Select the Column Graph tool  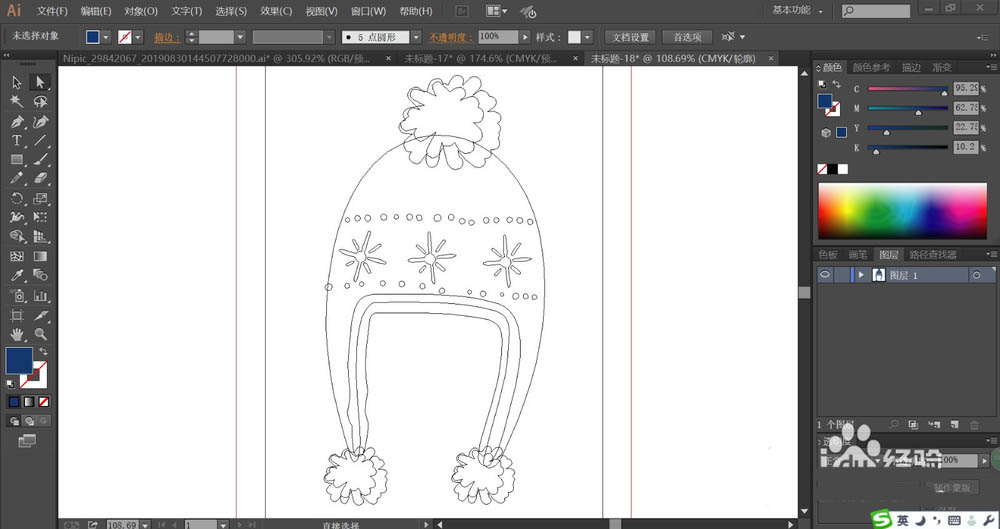coord(40,295)
